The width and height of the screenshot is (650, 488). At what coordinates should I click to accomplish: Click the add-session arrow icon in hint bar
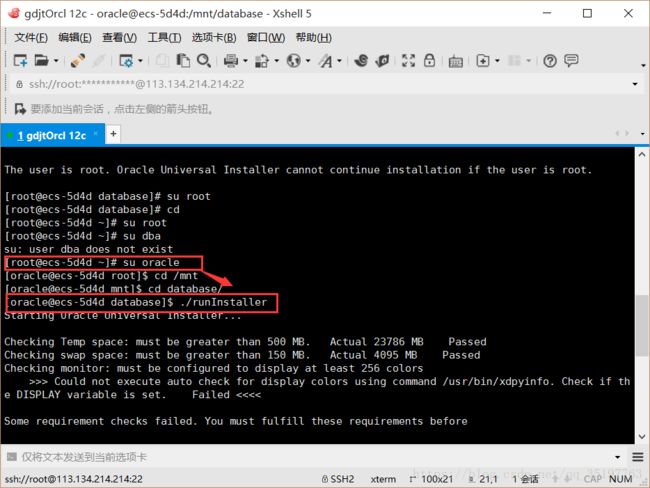coord(20,109)
